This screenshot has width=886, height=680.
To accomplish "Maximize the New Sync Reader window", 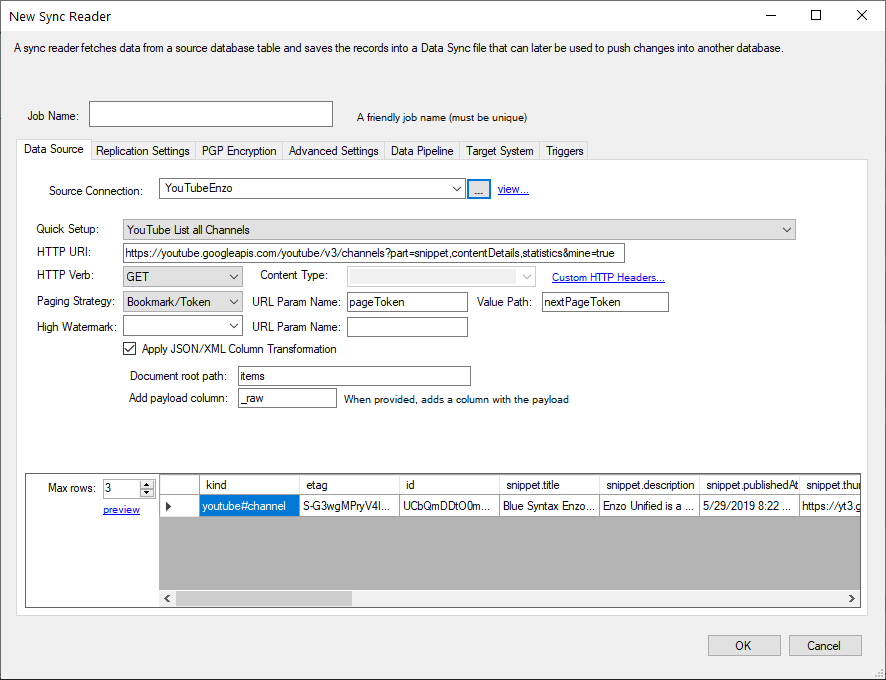I will click(x=816, y=15).
